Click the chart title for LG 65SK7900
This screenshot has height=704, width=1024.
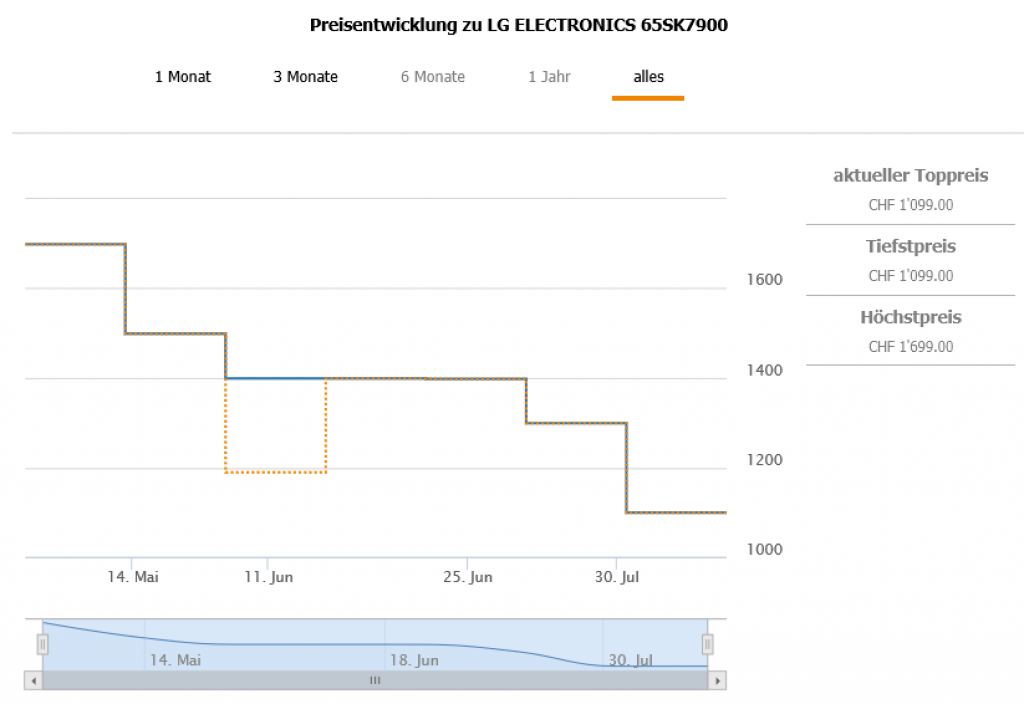point(519,25)
